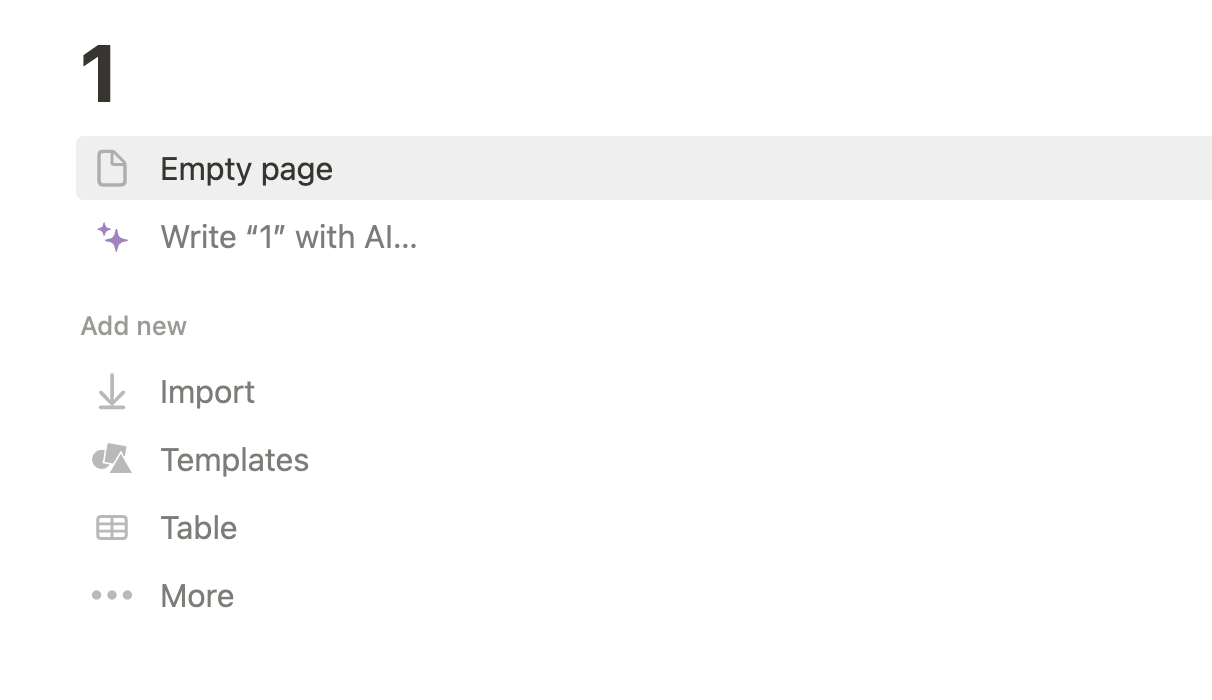
Task: Open the Templates text label
Action: click(x=234, y=460)
